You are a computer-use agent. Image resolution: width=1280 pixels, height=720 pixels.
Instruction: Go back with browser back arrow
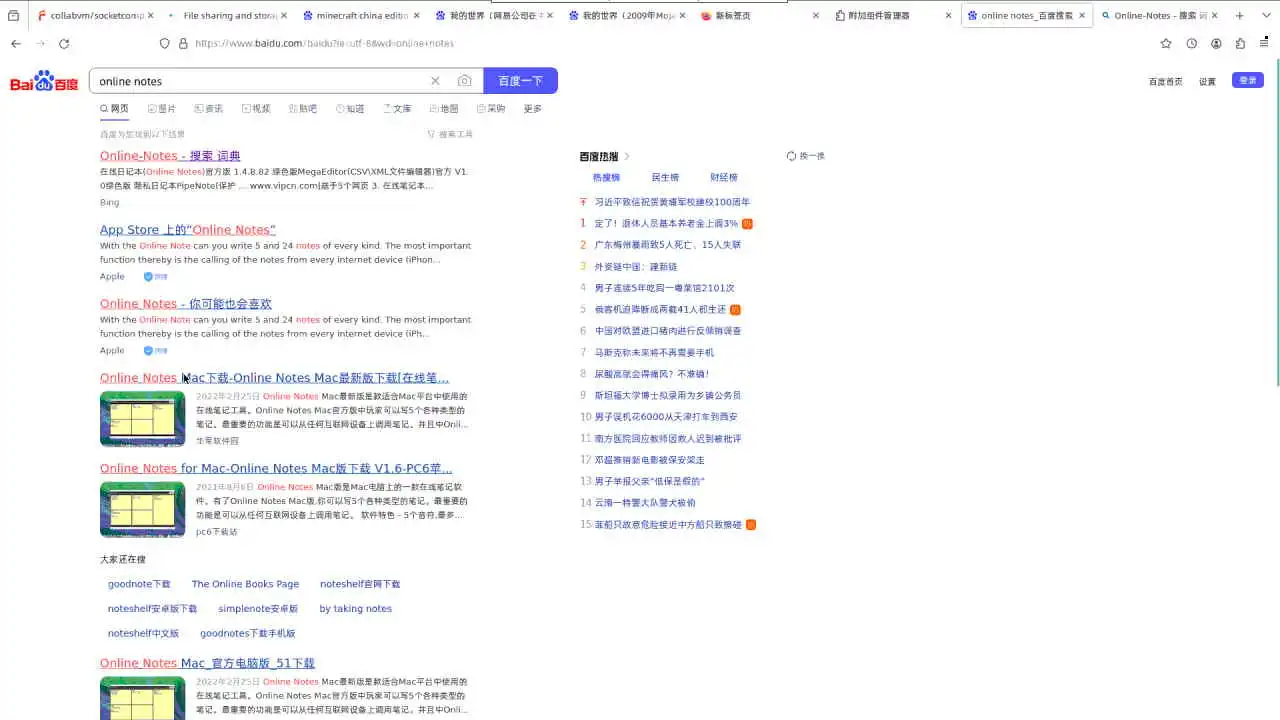tap(16, 43)
